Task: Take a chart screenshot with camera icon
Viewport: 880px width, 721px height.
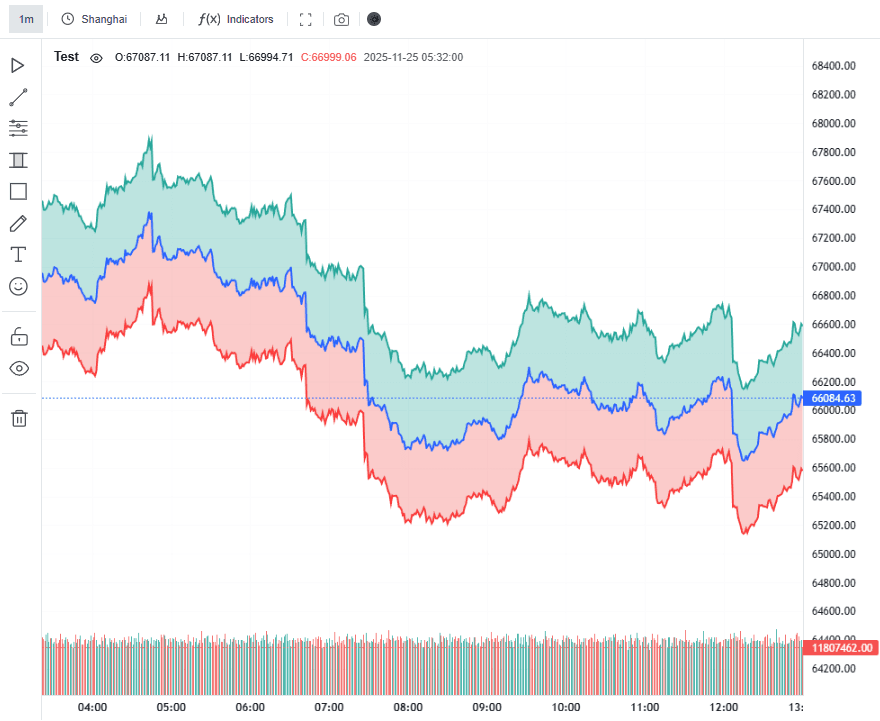Action: click(x=341, y=19)
